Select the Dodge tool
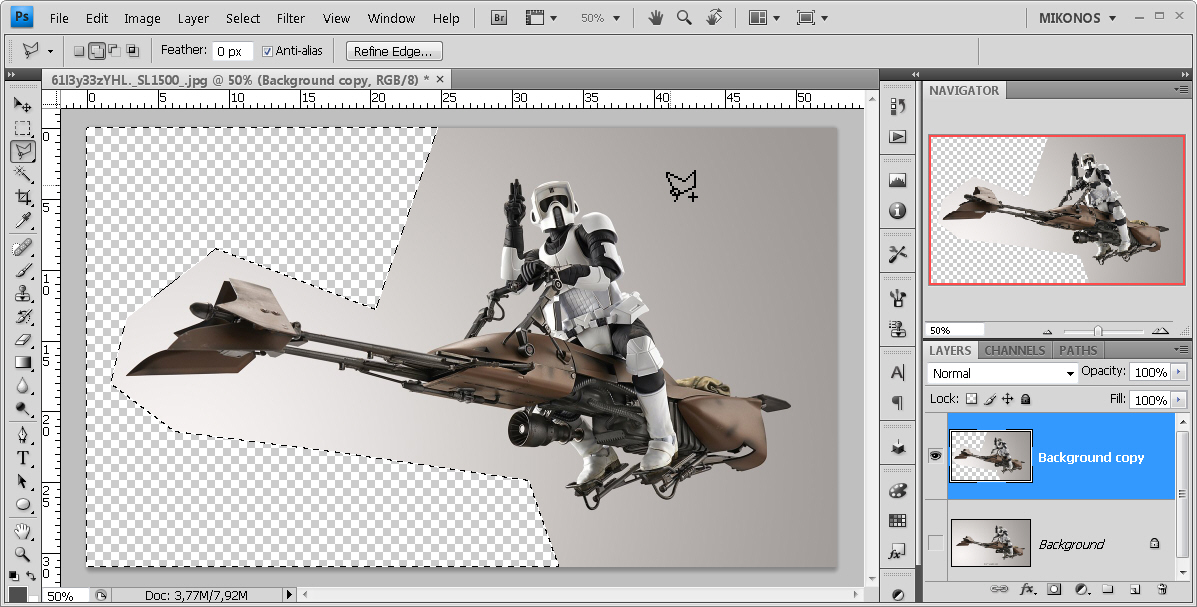 point(22,408)
